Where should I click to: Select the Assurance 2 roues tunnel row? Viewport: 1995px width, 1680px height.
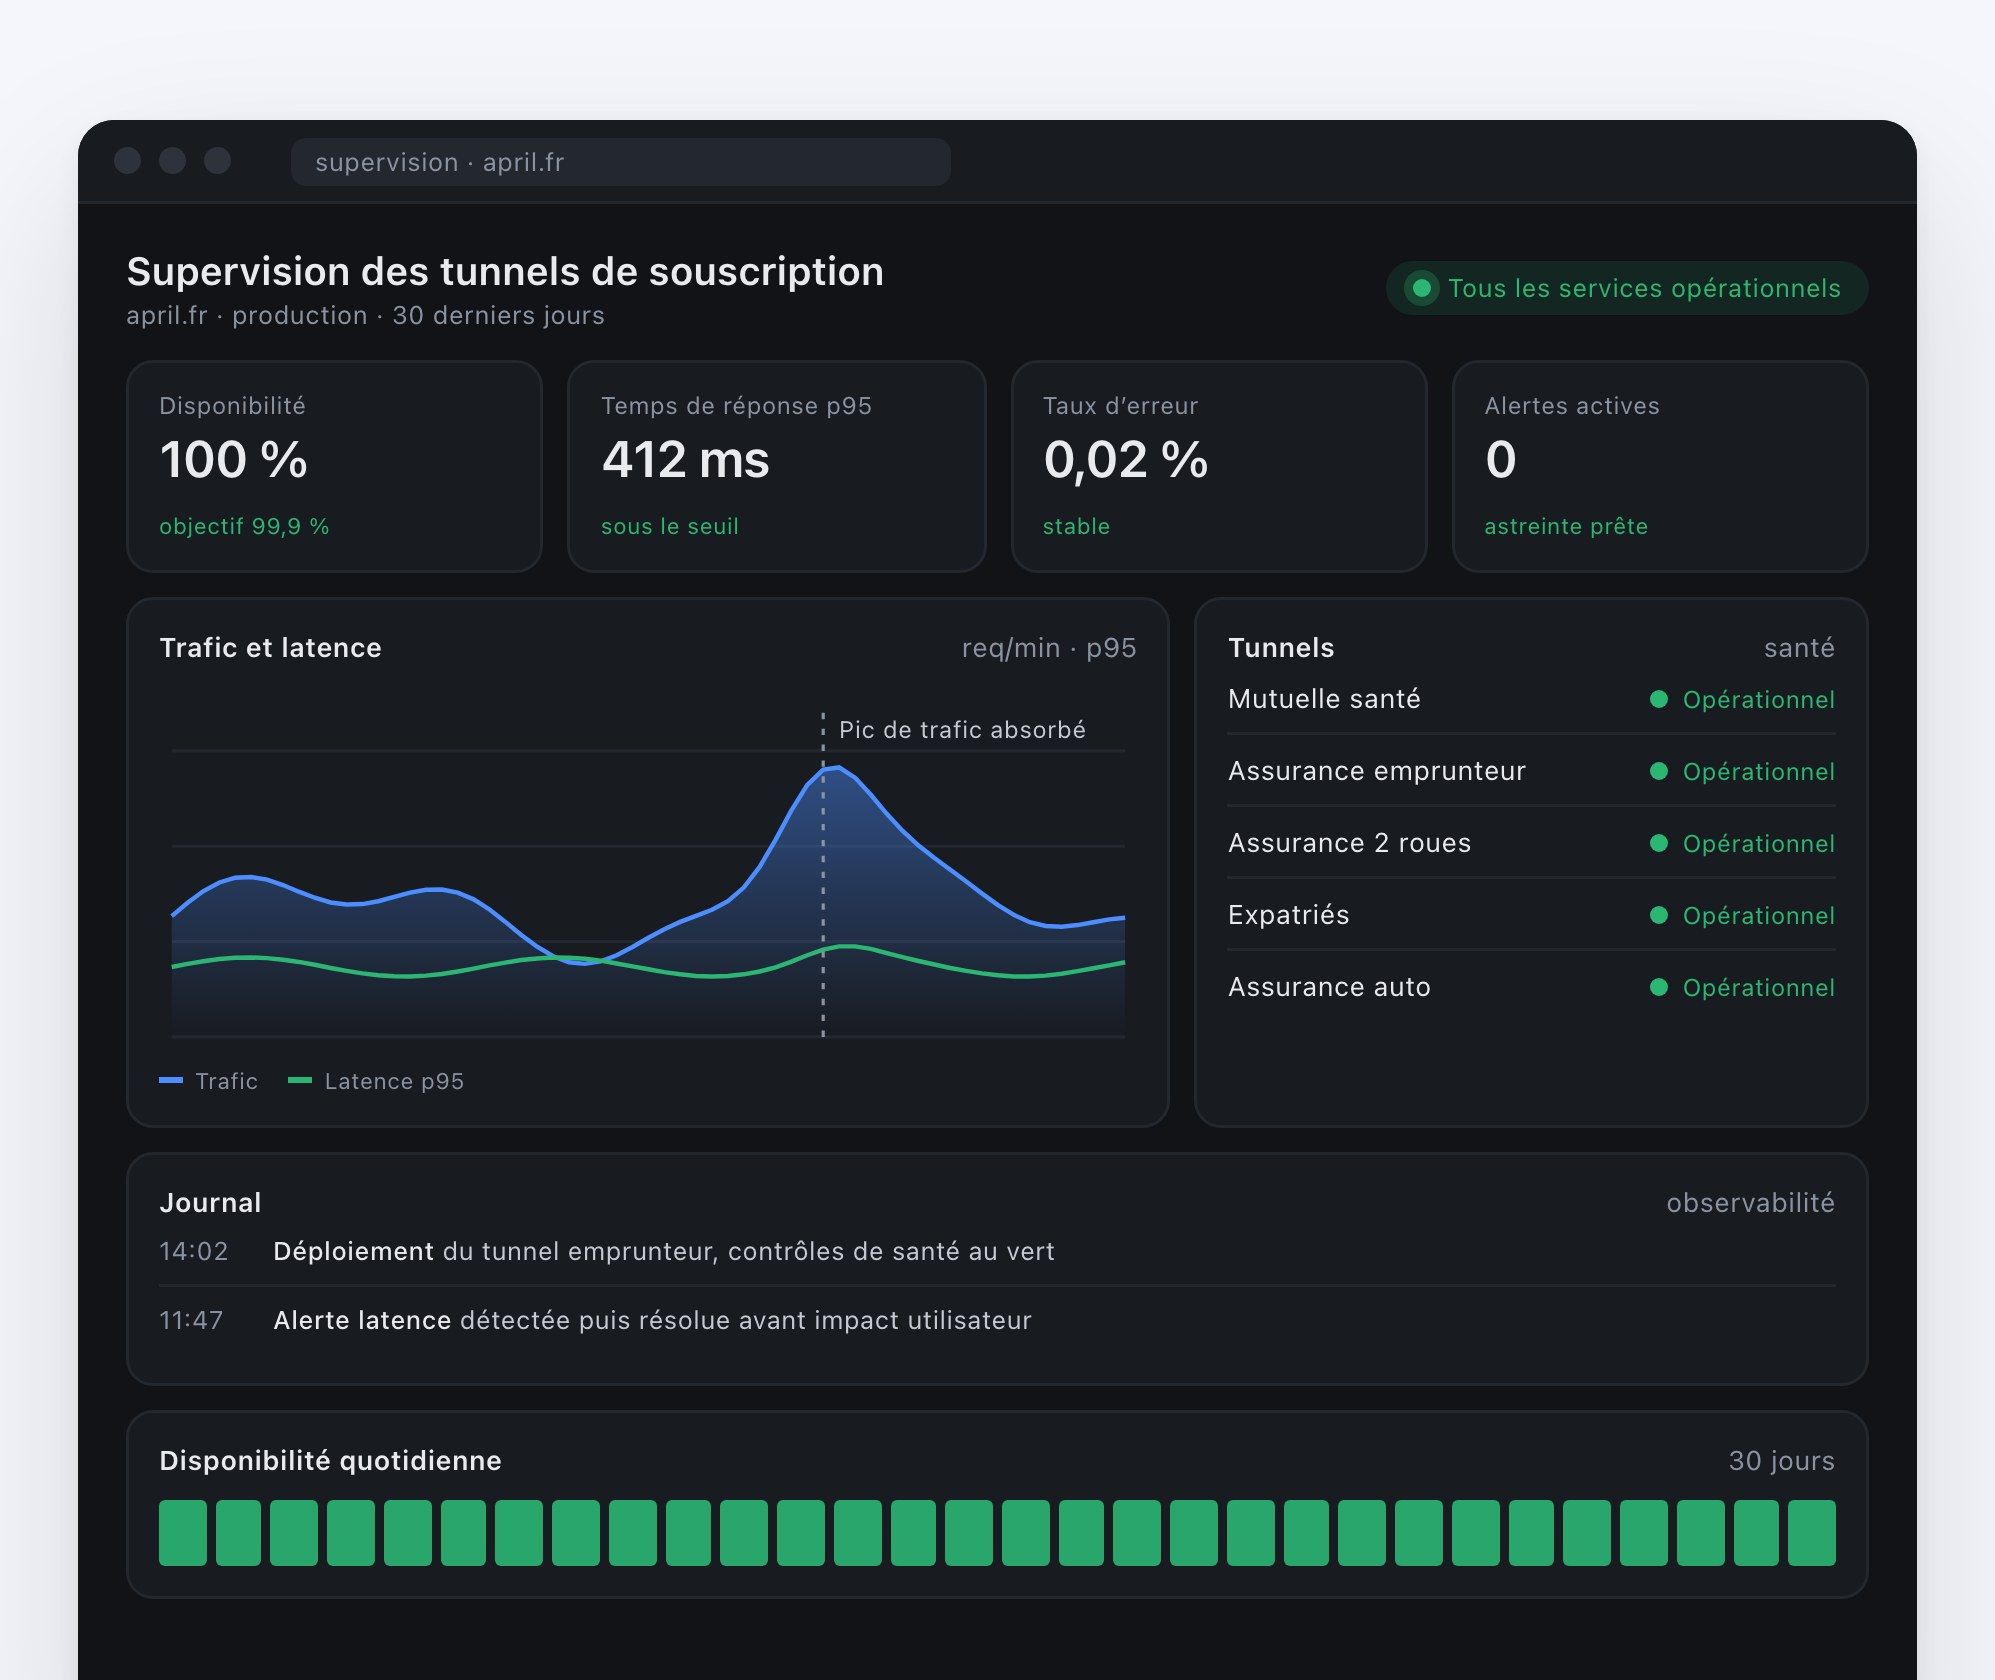click(x=1531, y=843)
